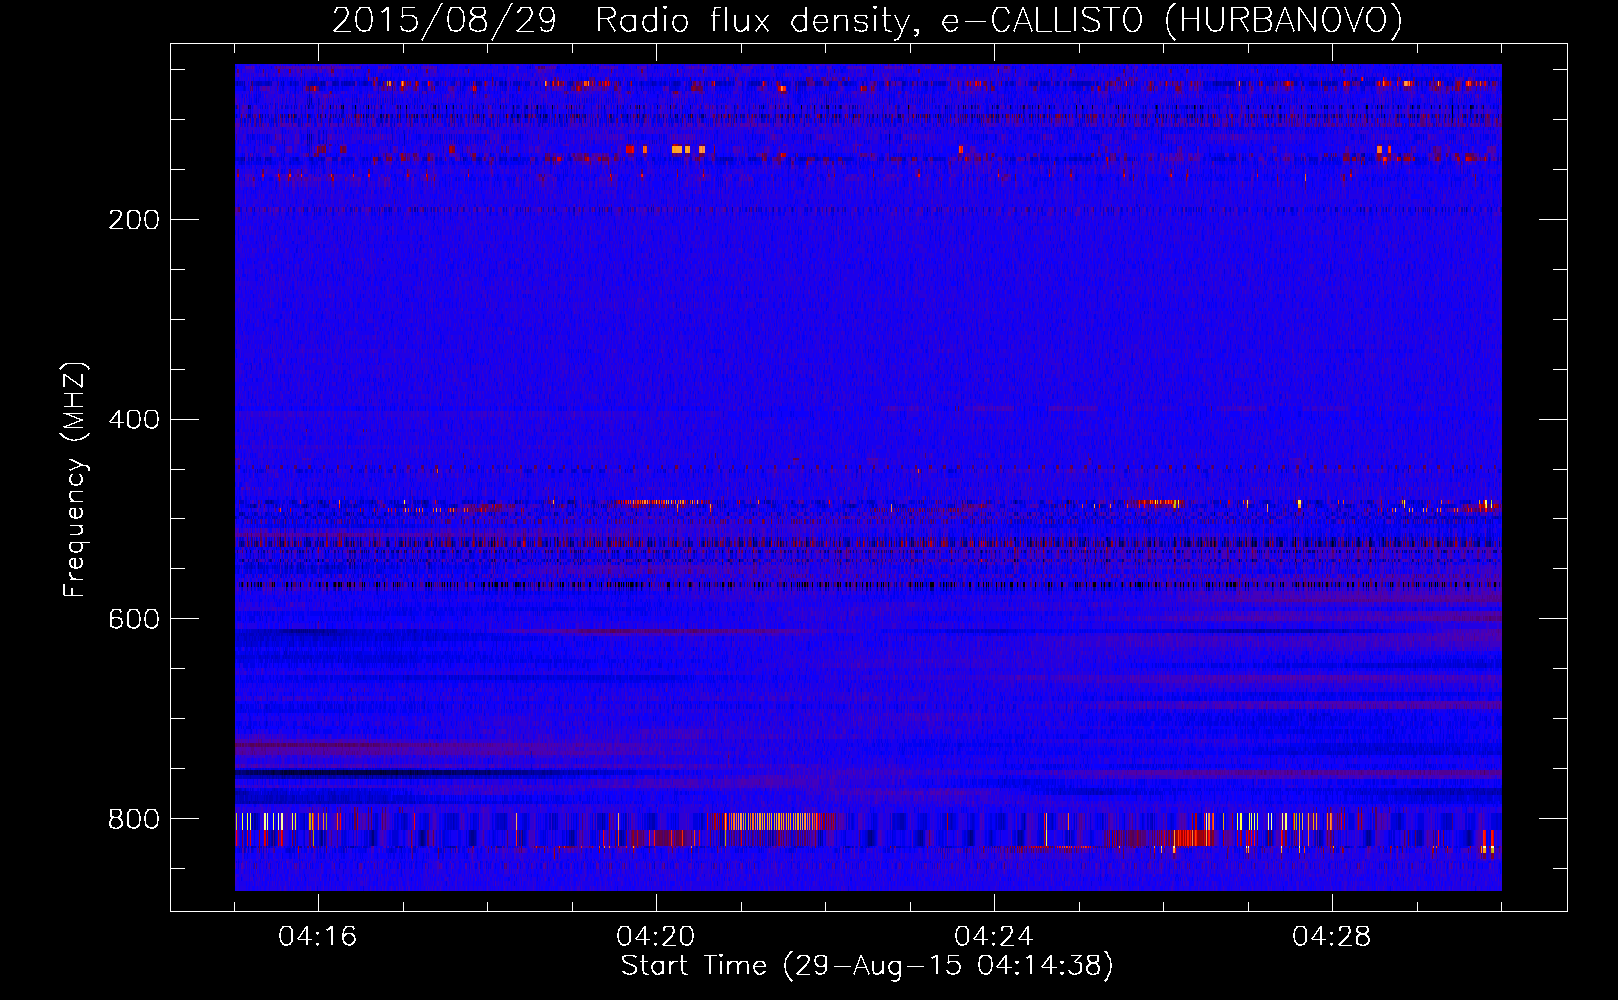
Task: Click the 400 frequency tick label
Action: [133, 420]
